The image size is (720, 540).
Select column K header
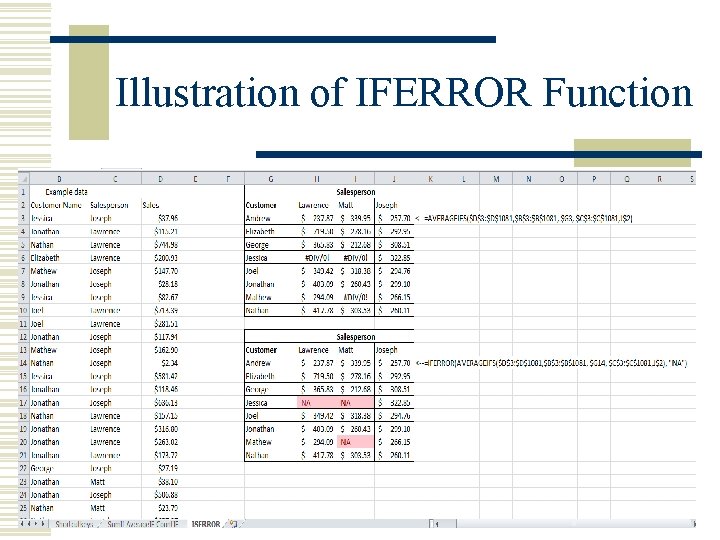coord(430,179)
